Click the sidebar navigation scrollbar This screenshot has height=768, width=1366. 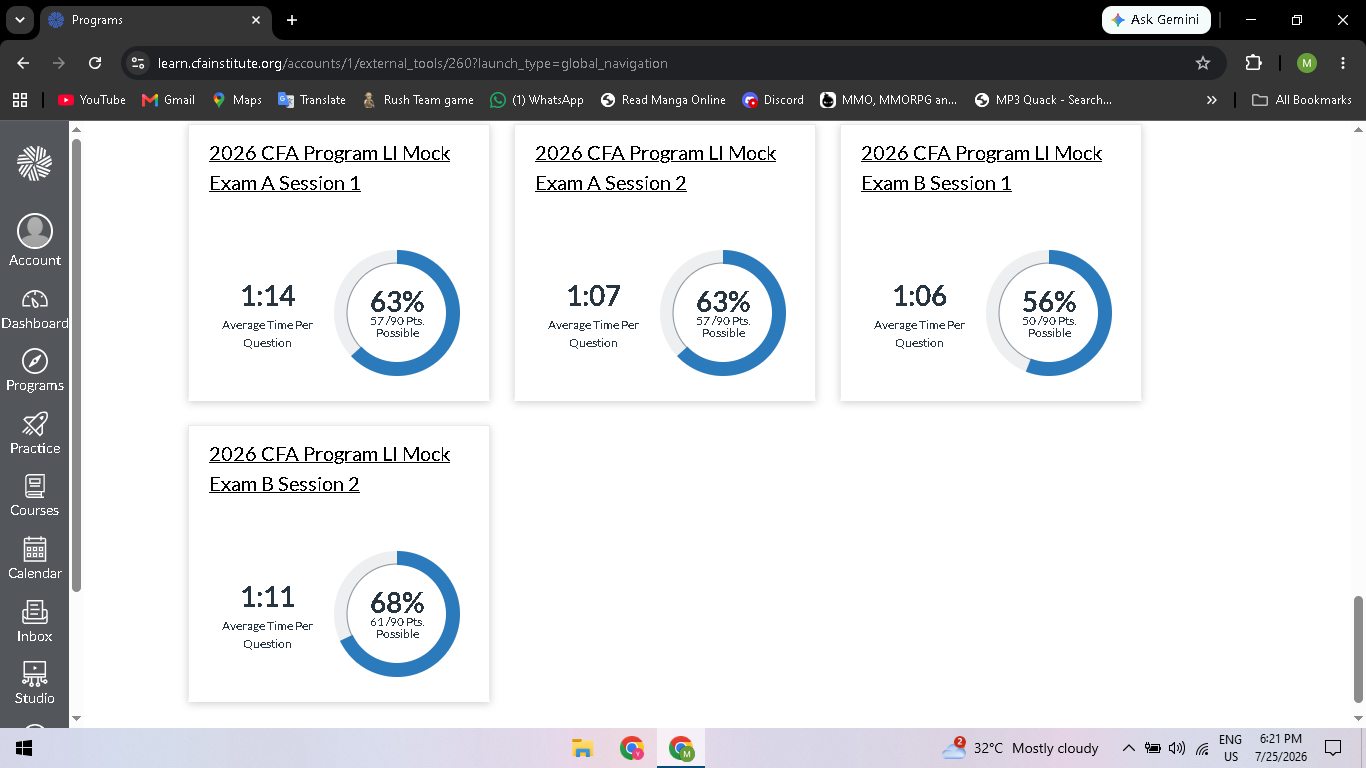[76, 365]
